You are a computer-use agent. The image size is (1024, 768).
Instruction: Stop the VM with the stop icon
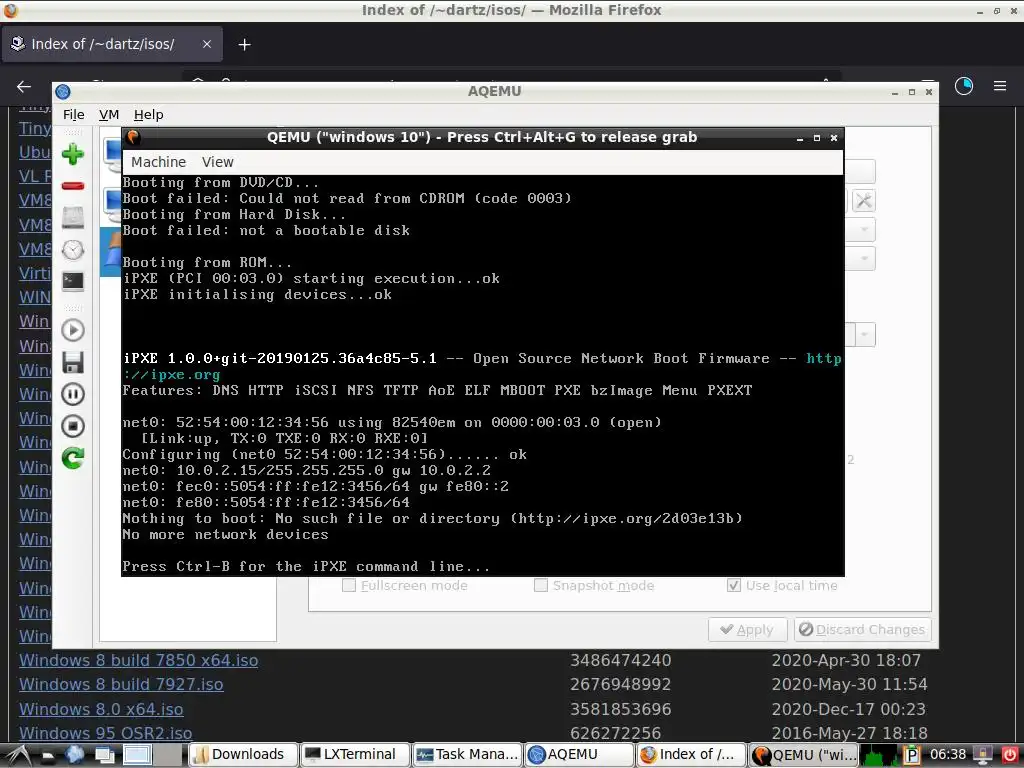click(x=72, y=426)
